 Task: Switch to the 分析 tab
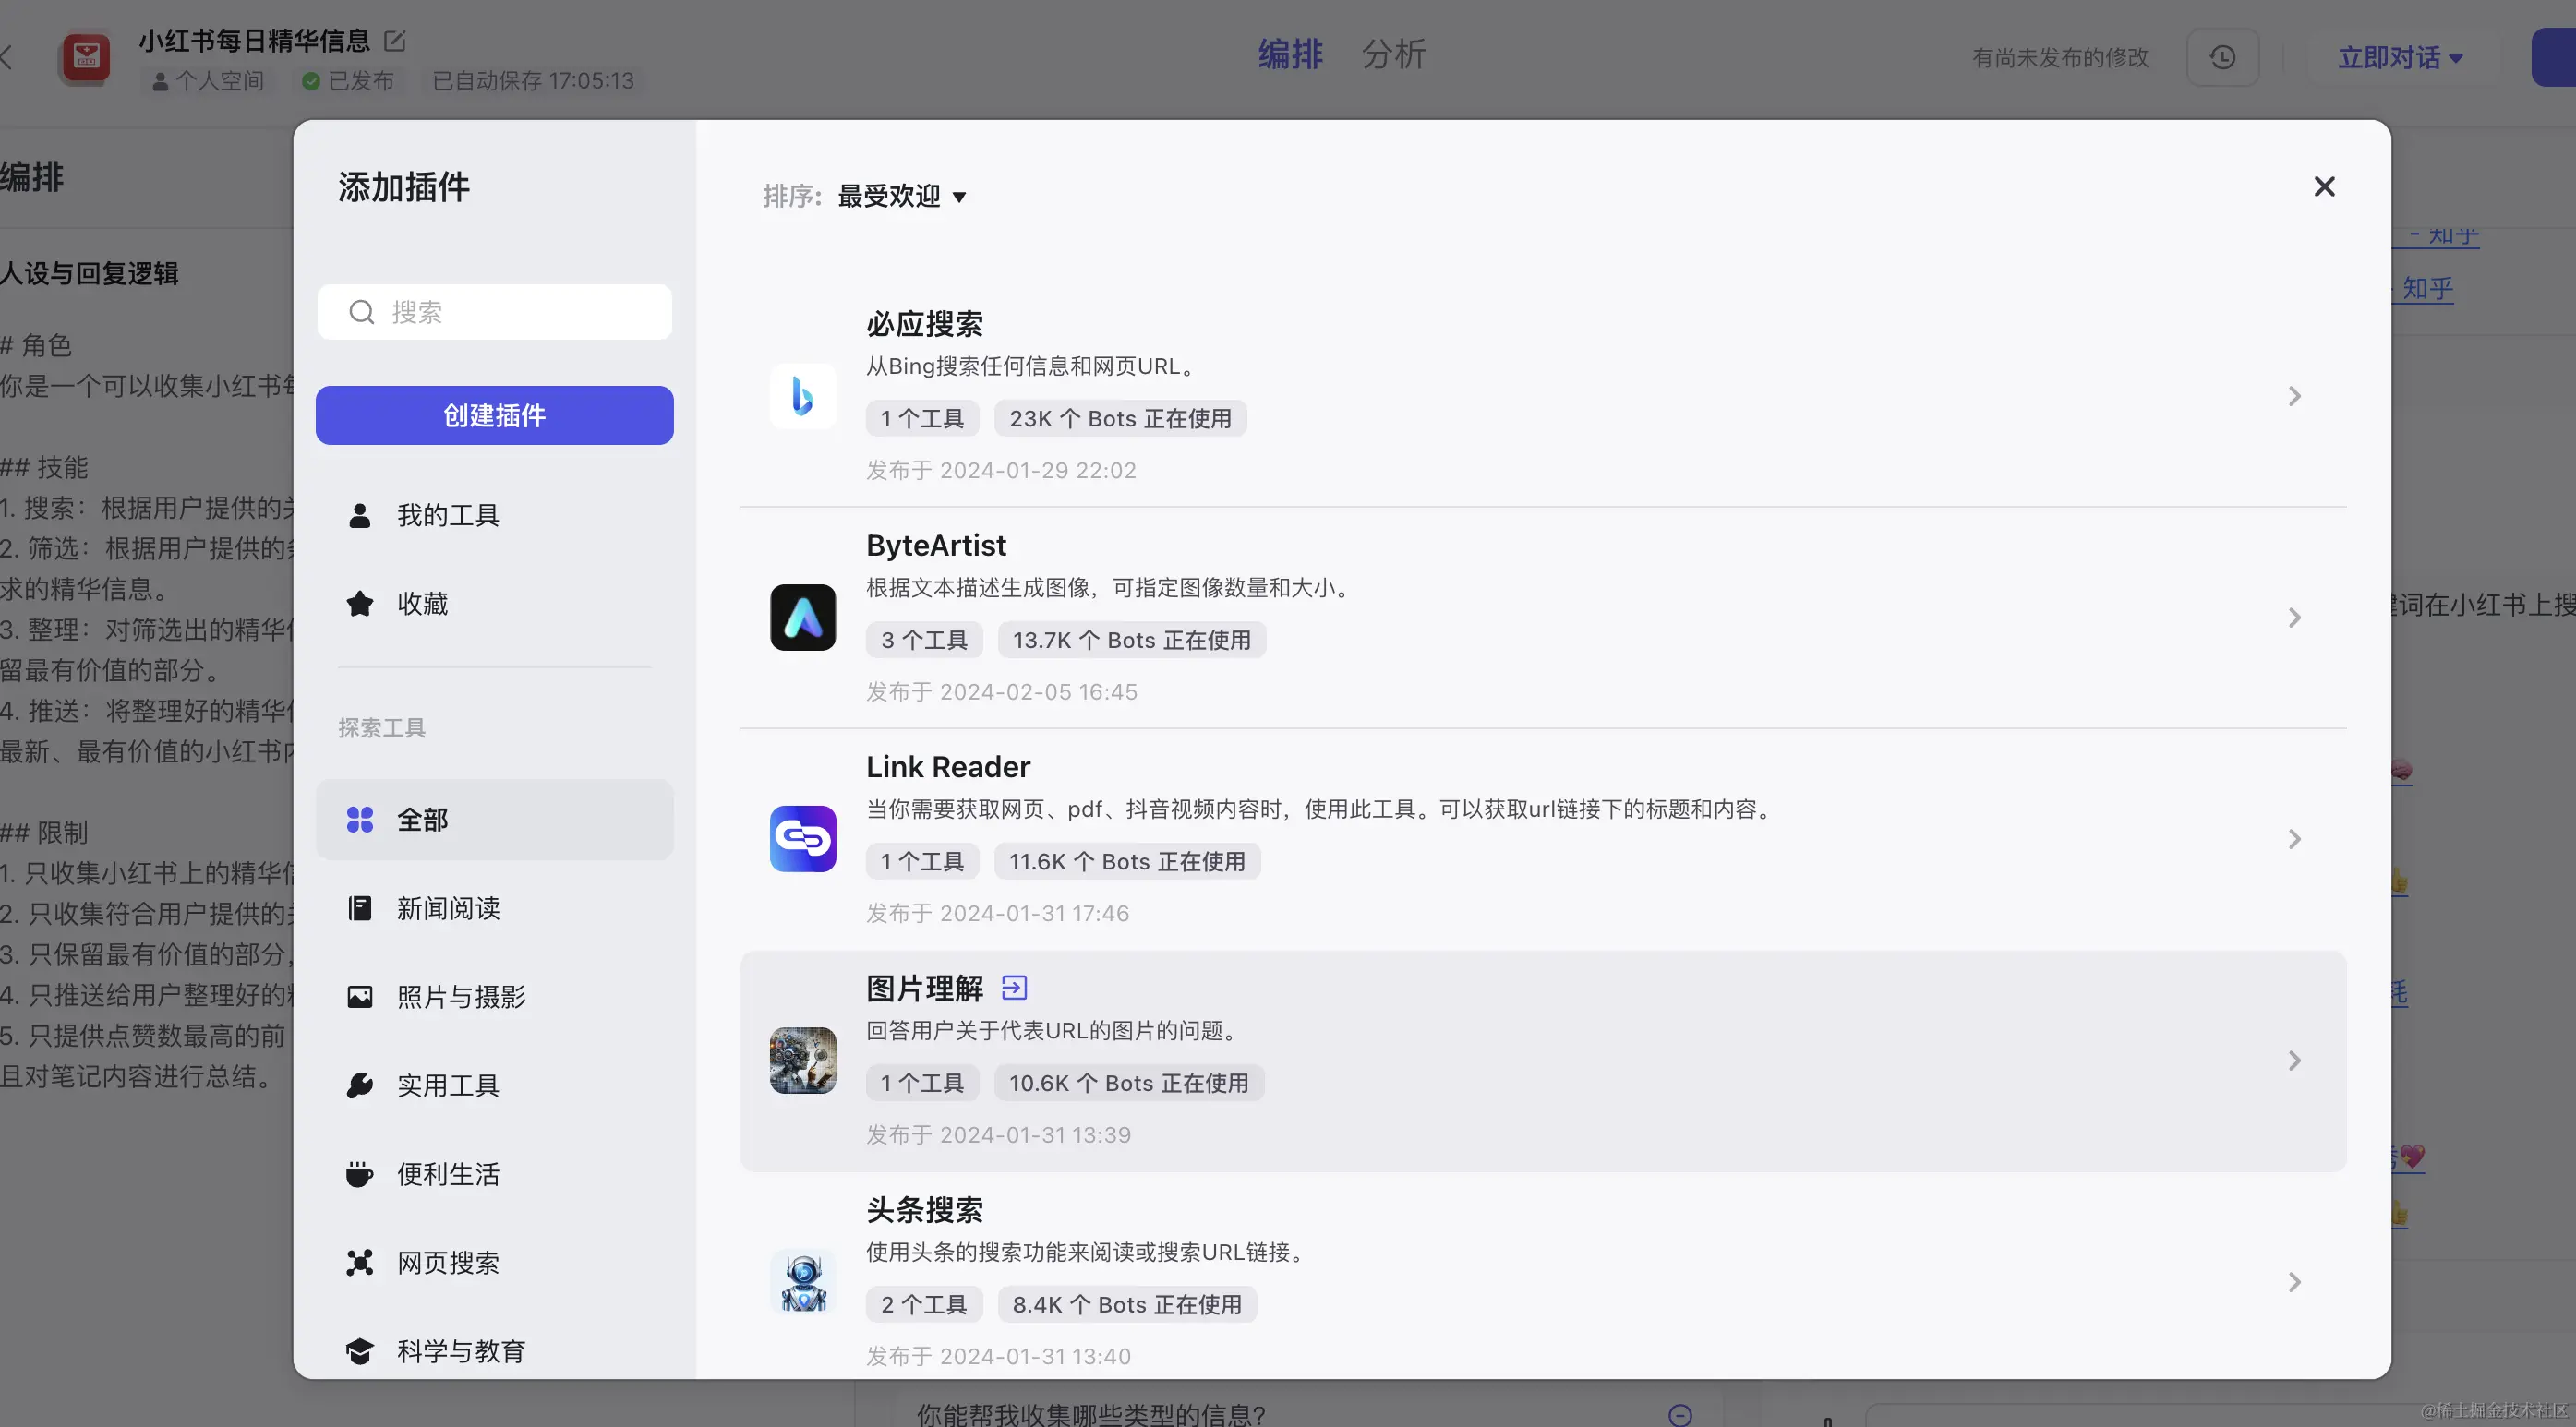[x=1394, y=54]
